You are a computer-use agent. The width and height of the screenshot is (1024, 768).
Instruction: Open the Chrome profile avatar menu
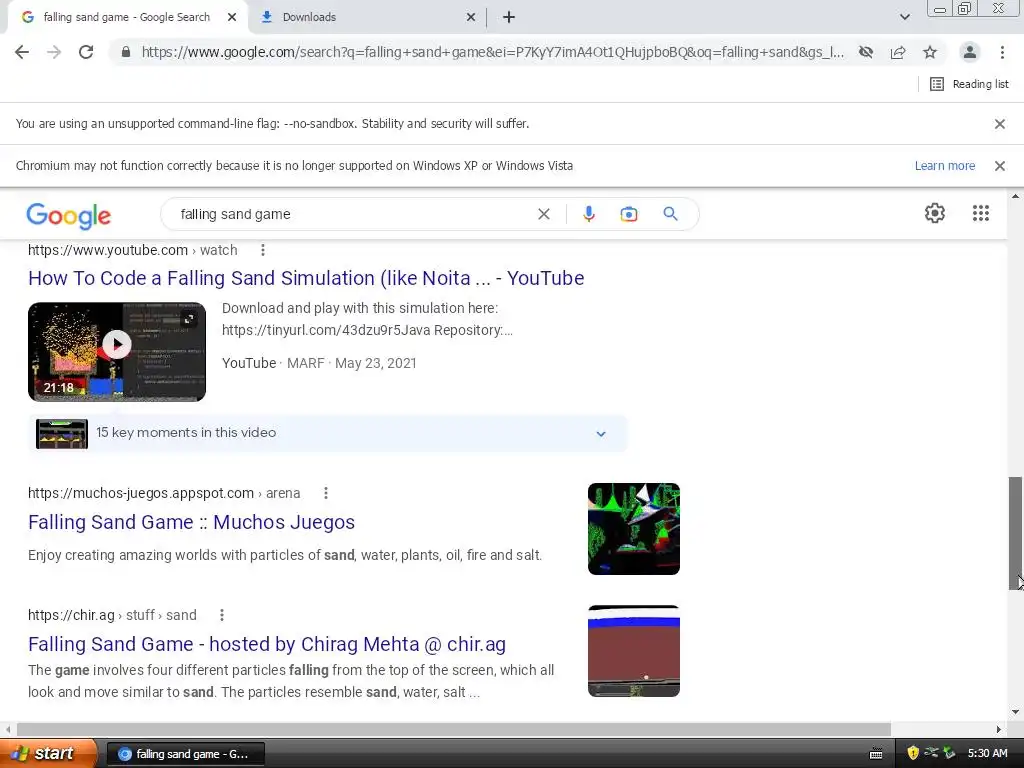[970, 52]
